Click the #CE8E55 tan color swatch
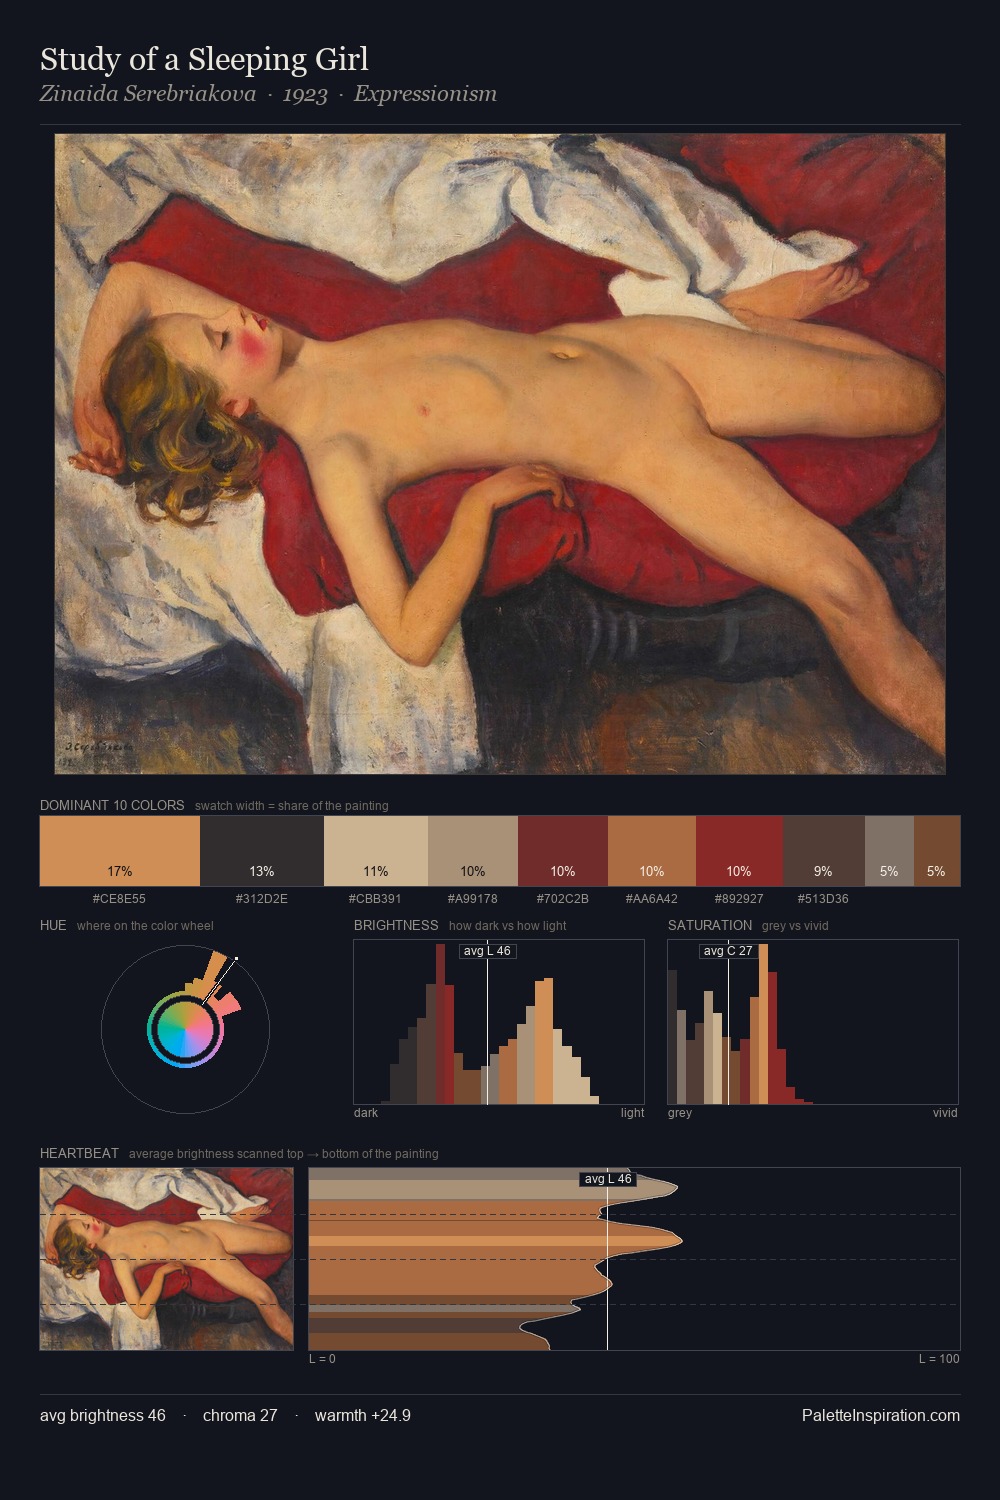1000x1500 pixels. point(120,851)
